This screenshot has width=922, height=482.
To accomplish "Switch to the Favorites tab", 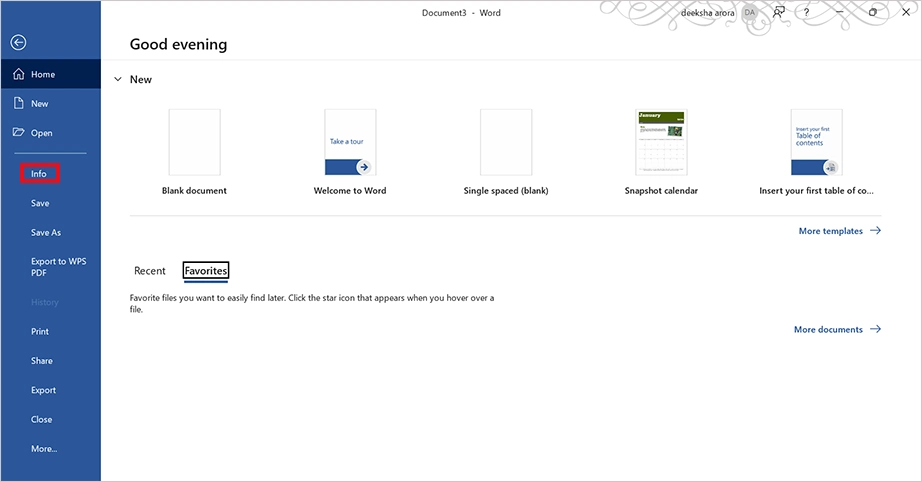I will click(205, 271).
